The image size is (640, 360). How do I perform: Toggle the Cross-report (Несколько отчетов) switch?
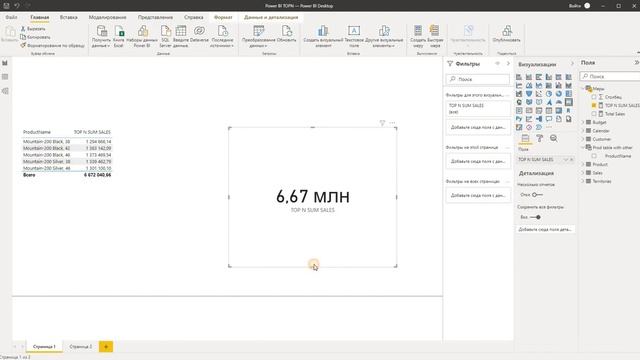537,195
